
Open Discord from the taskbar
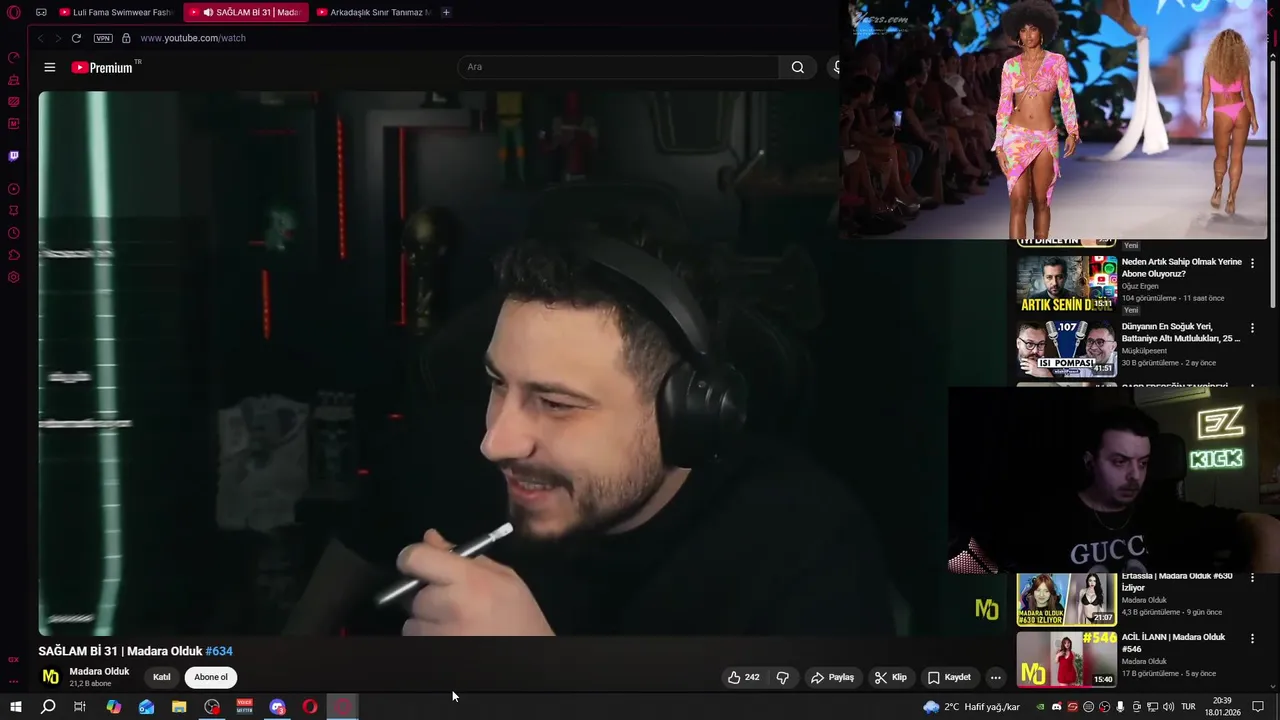pyautogui.click(x=278, y=707)
